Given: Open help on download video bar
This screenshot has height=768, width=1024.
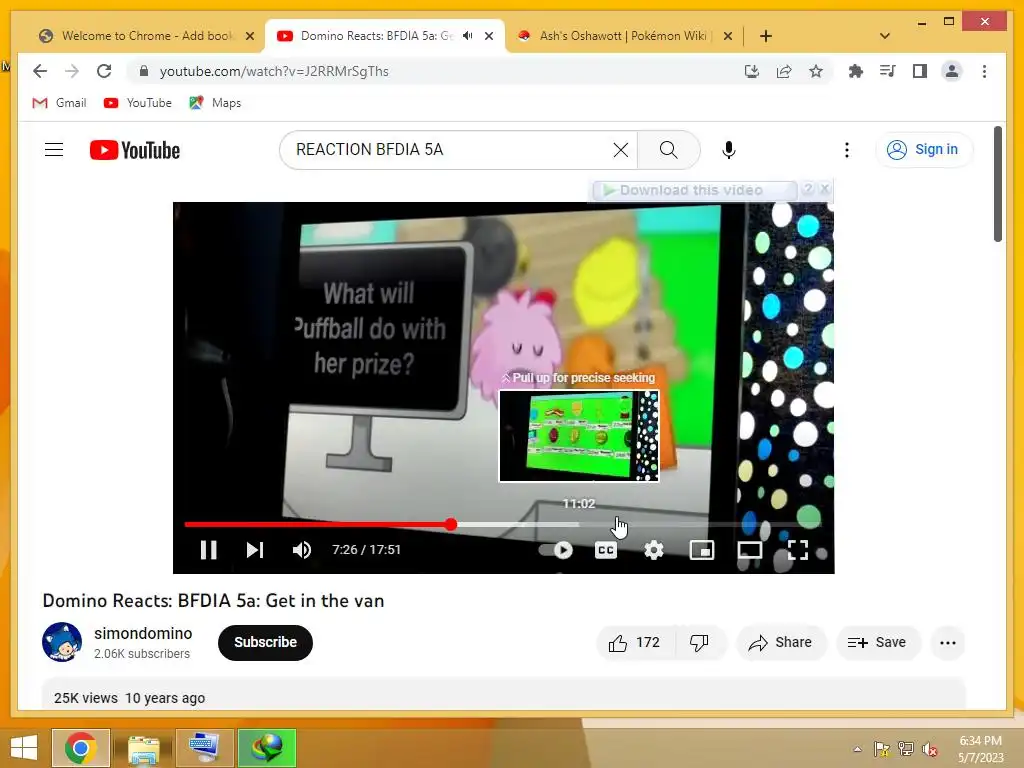Looking at the screenshot, I should tap(808, 189).
